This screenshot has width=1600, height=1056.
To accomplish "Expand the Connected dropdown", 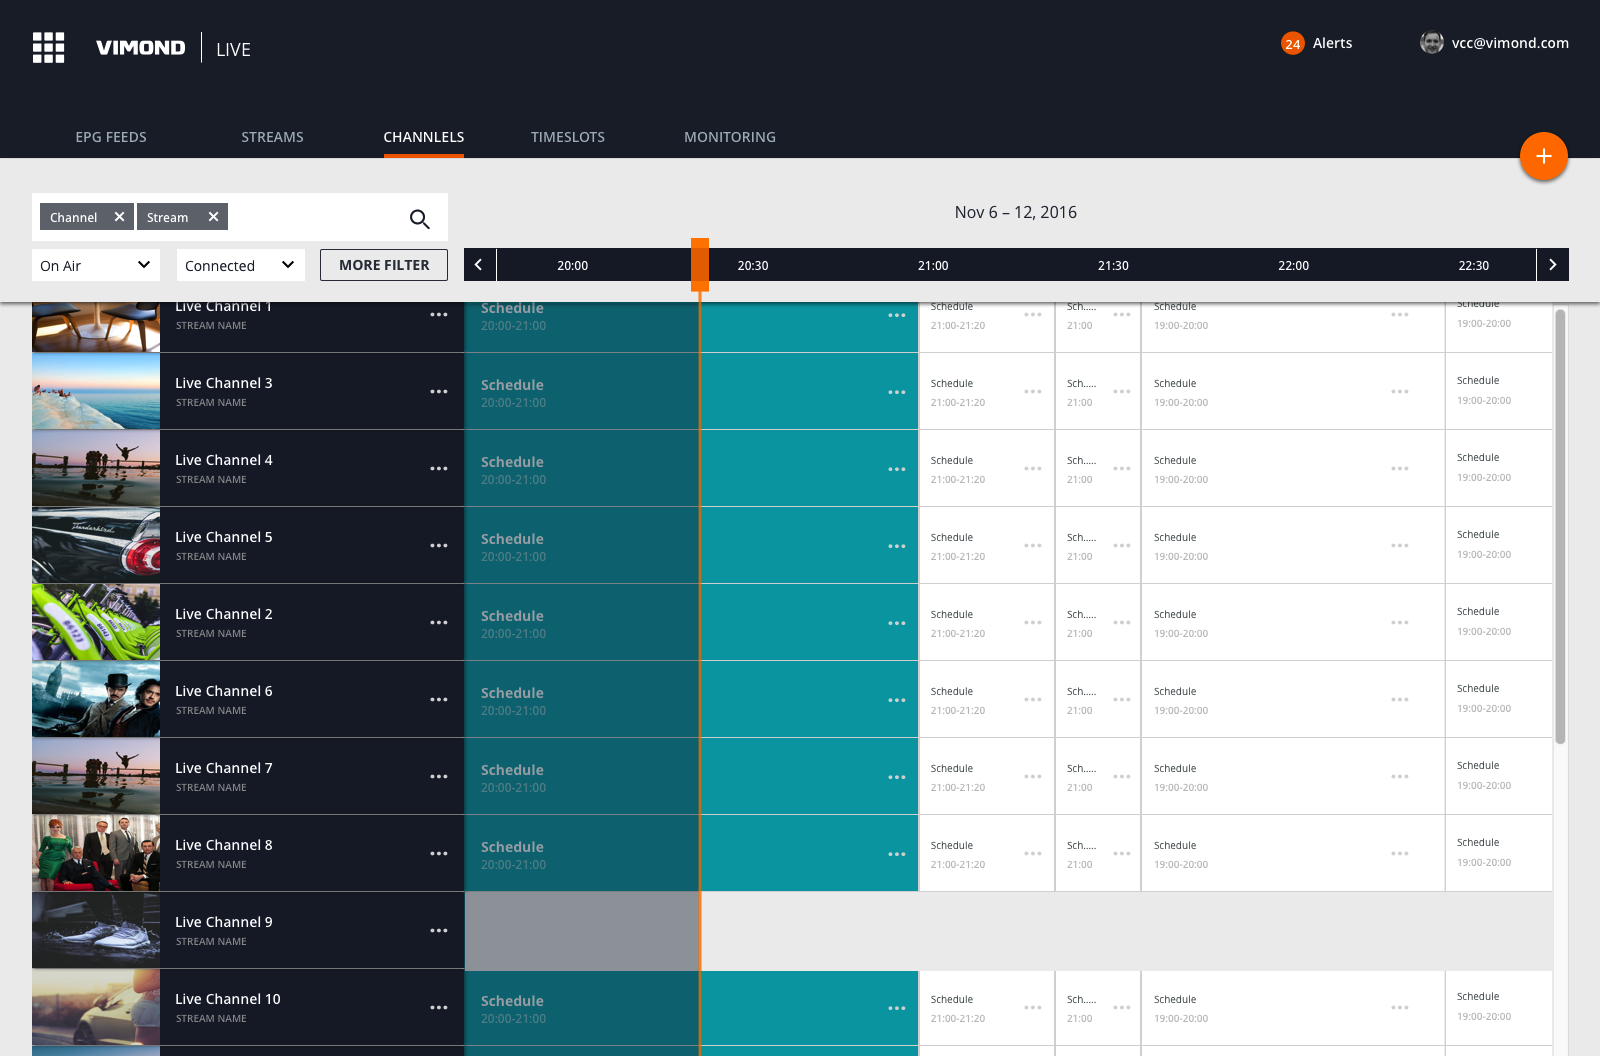I will coord(240,265).
